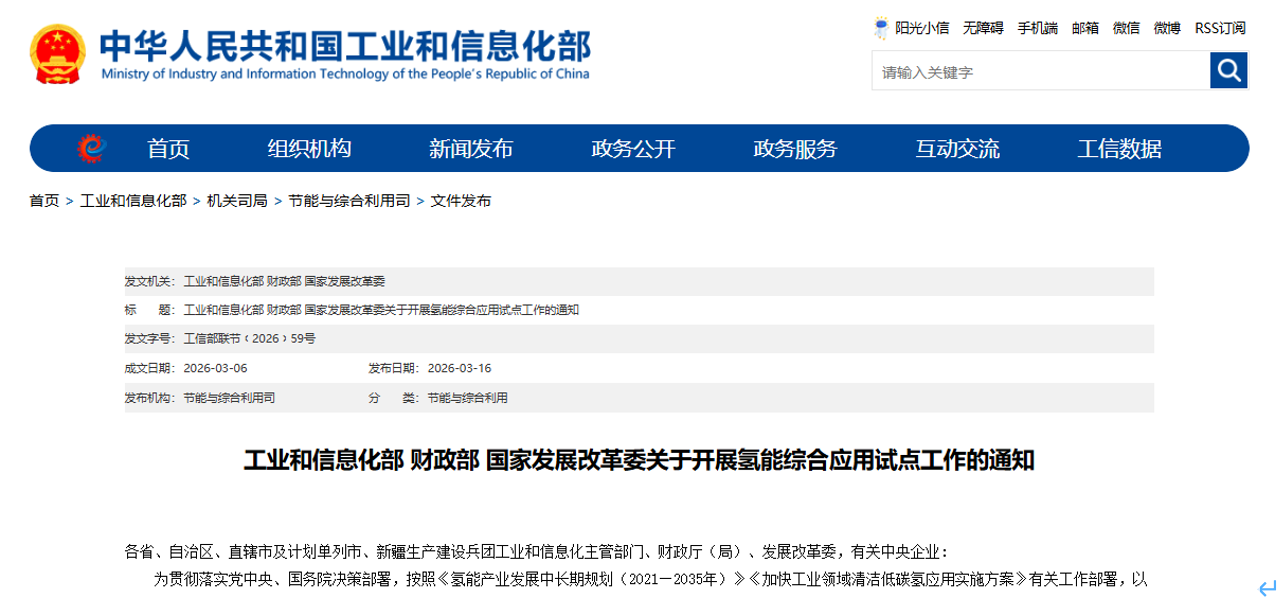Viewport: 1278px width, 606px height.
Task: Open the 工信数据 navigation item
Action: [1119, 148]
